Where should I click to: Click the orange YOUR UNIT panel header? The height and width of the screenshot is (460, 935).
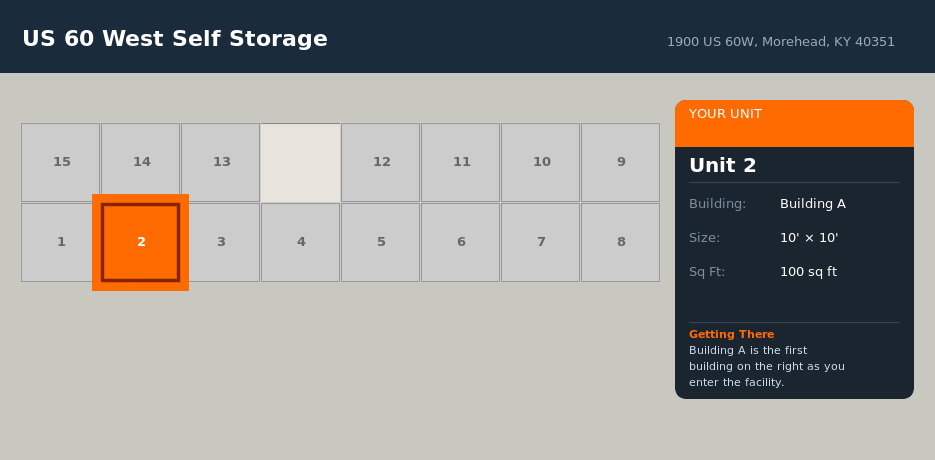pyautogui.click(x=794, y=123)
